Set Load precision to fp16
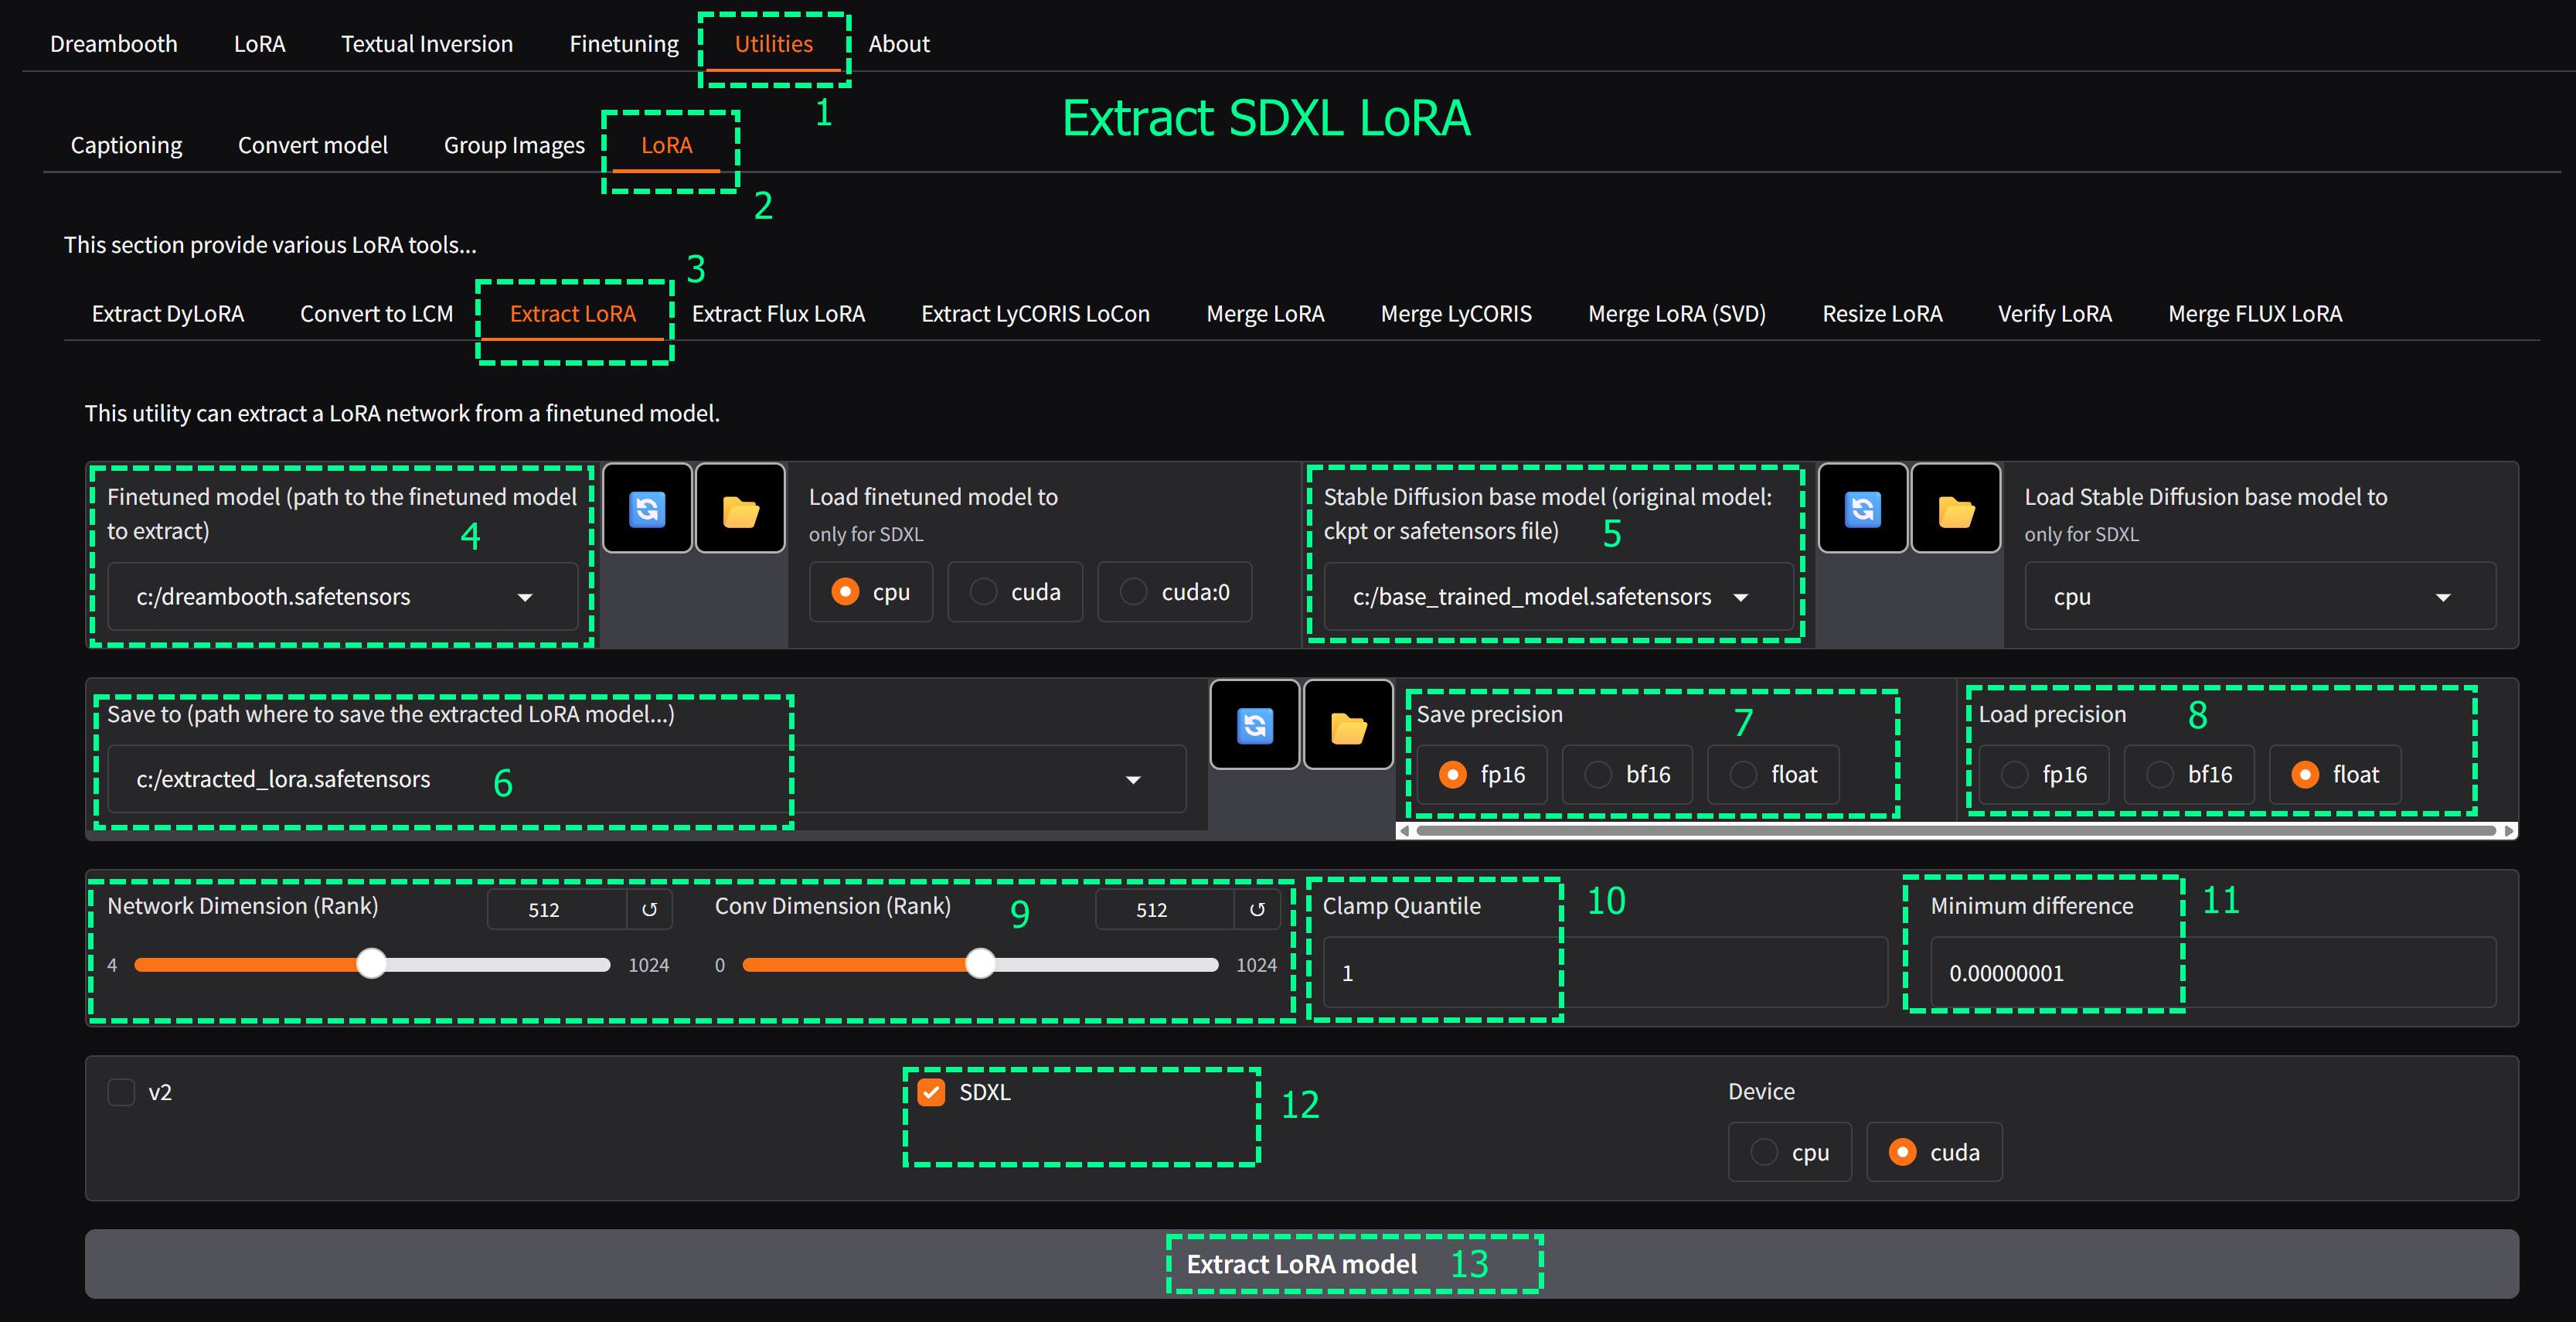 coord(2044,774)
